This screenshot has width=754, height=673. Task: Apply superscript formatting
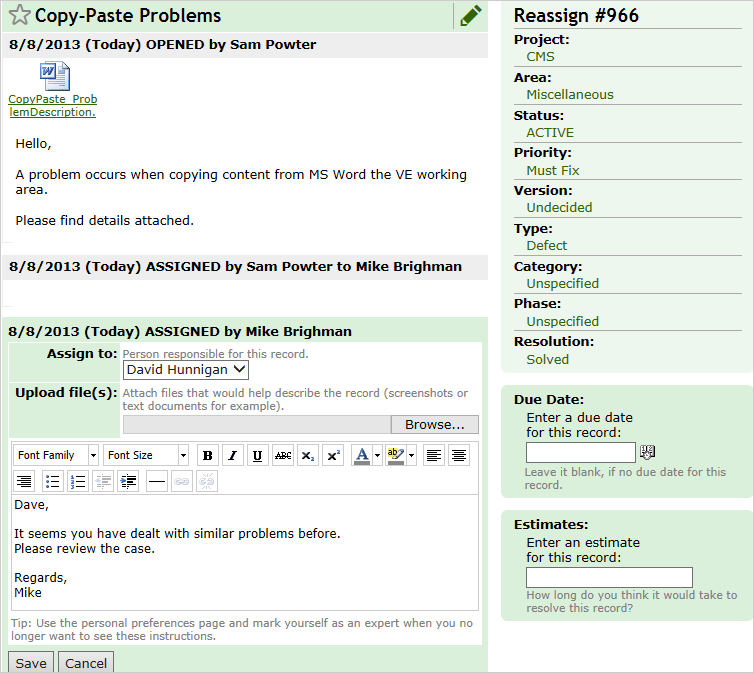click(x=334, y=456)
